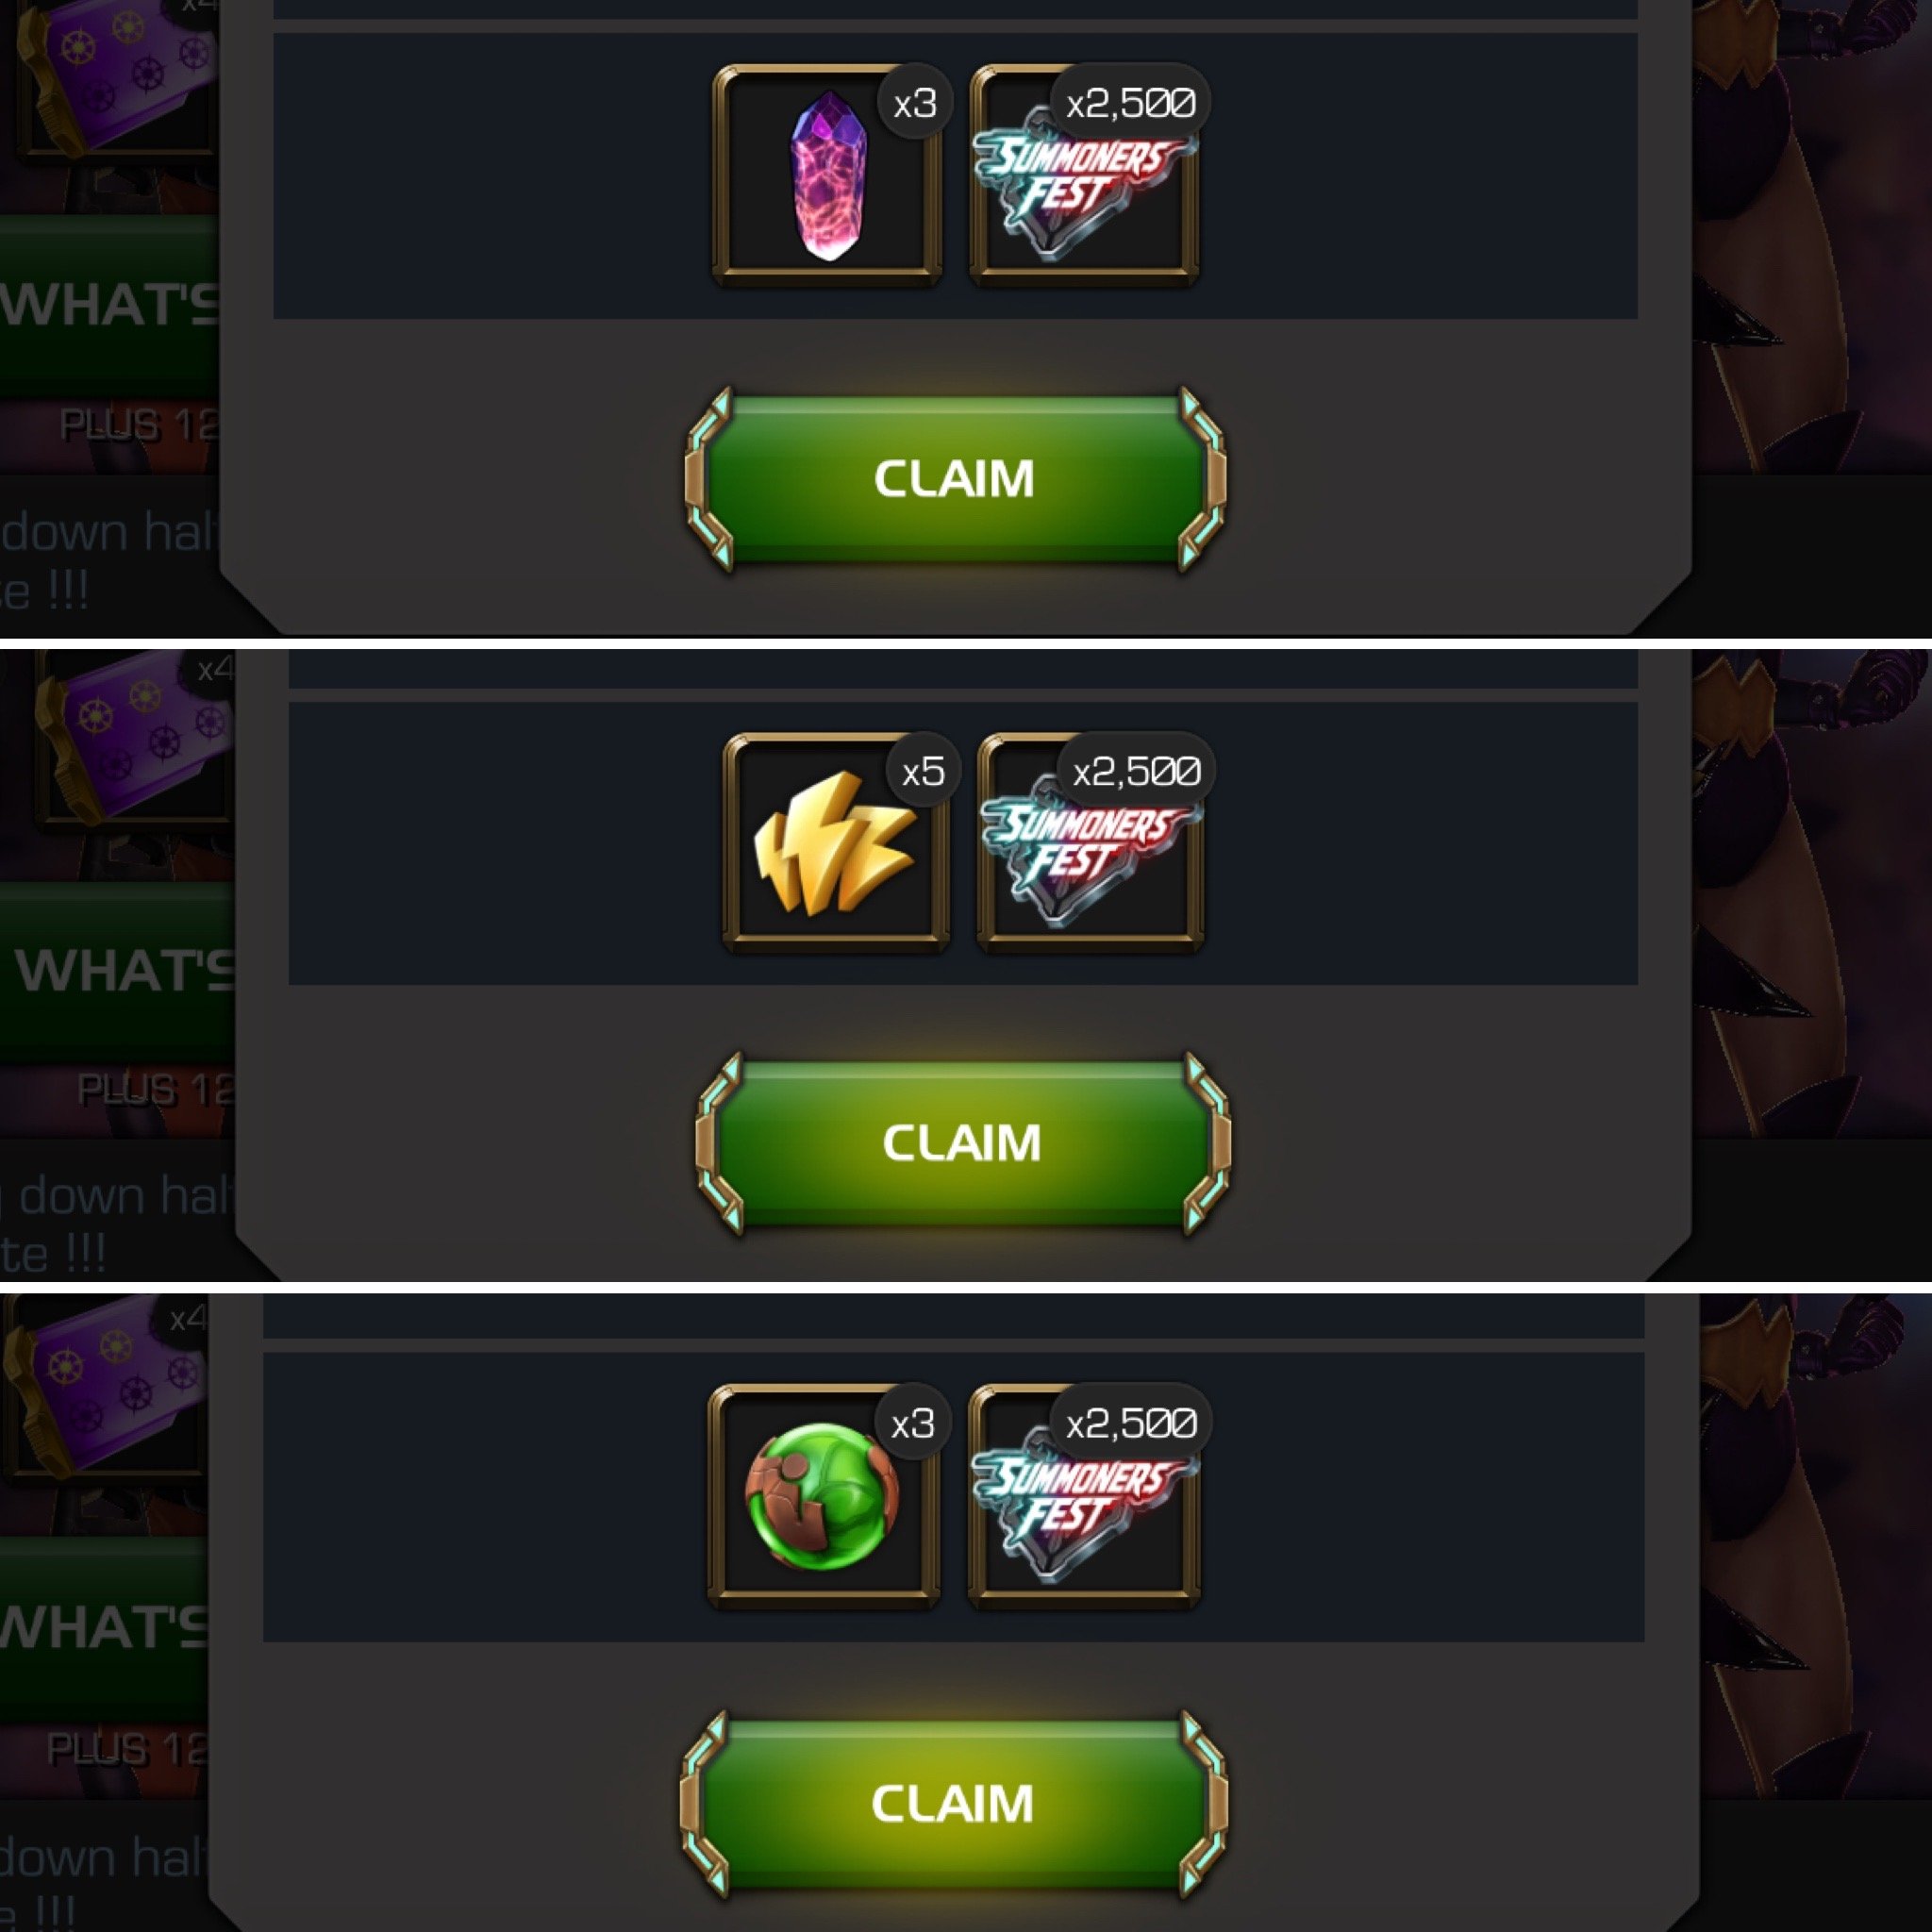
Task: Tap the green health potion reward icon
Action: (x=824, y=1495)
